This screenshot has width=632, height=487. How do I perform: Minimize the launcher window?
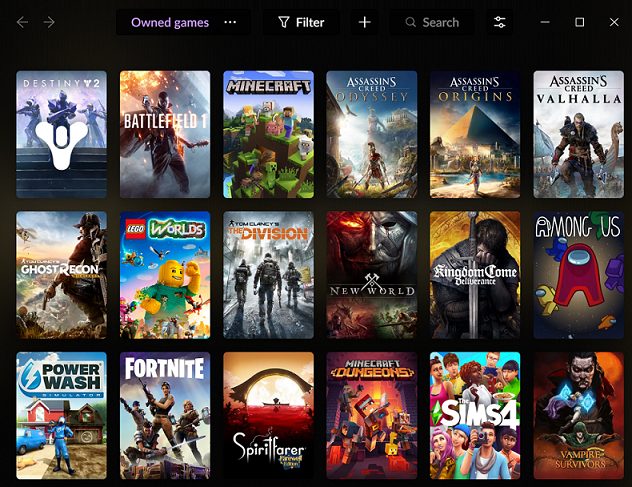(x=545, y=22)
